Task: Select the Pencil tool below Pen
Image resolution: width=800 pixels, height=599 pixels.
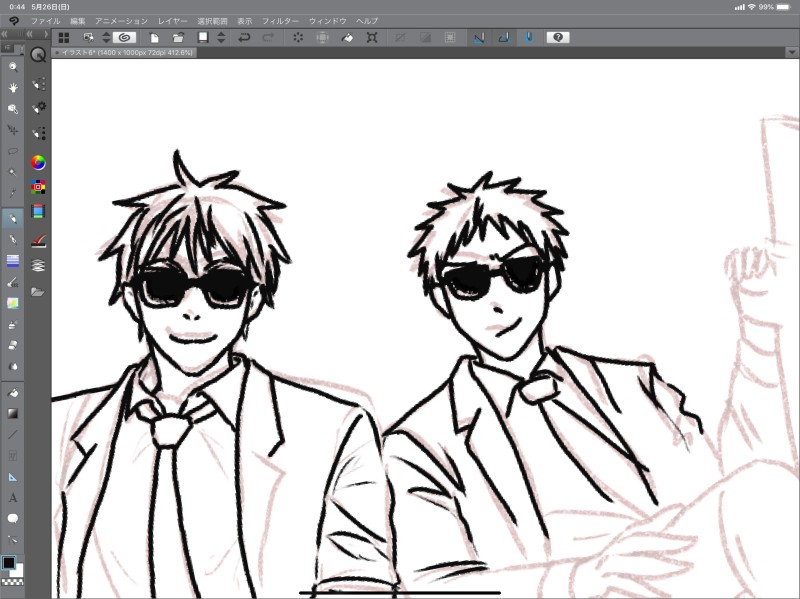Action: click(13, 239)
